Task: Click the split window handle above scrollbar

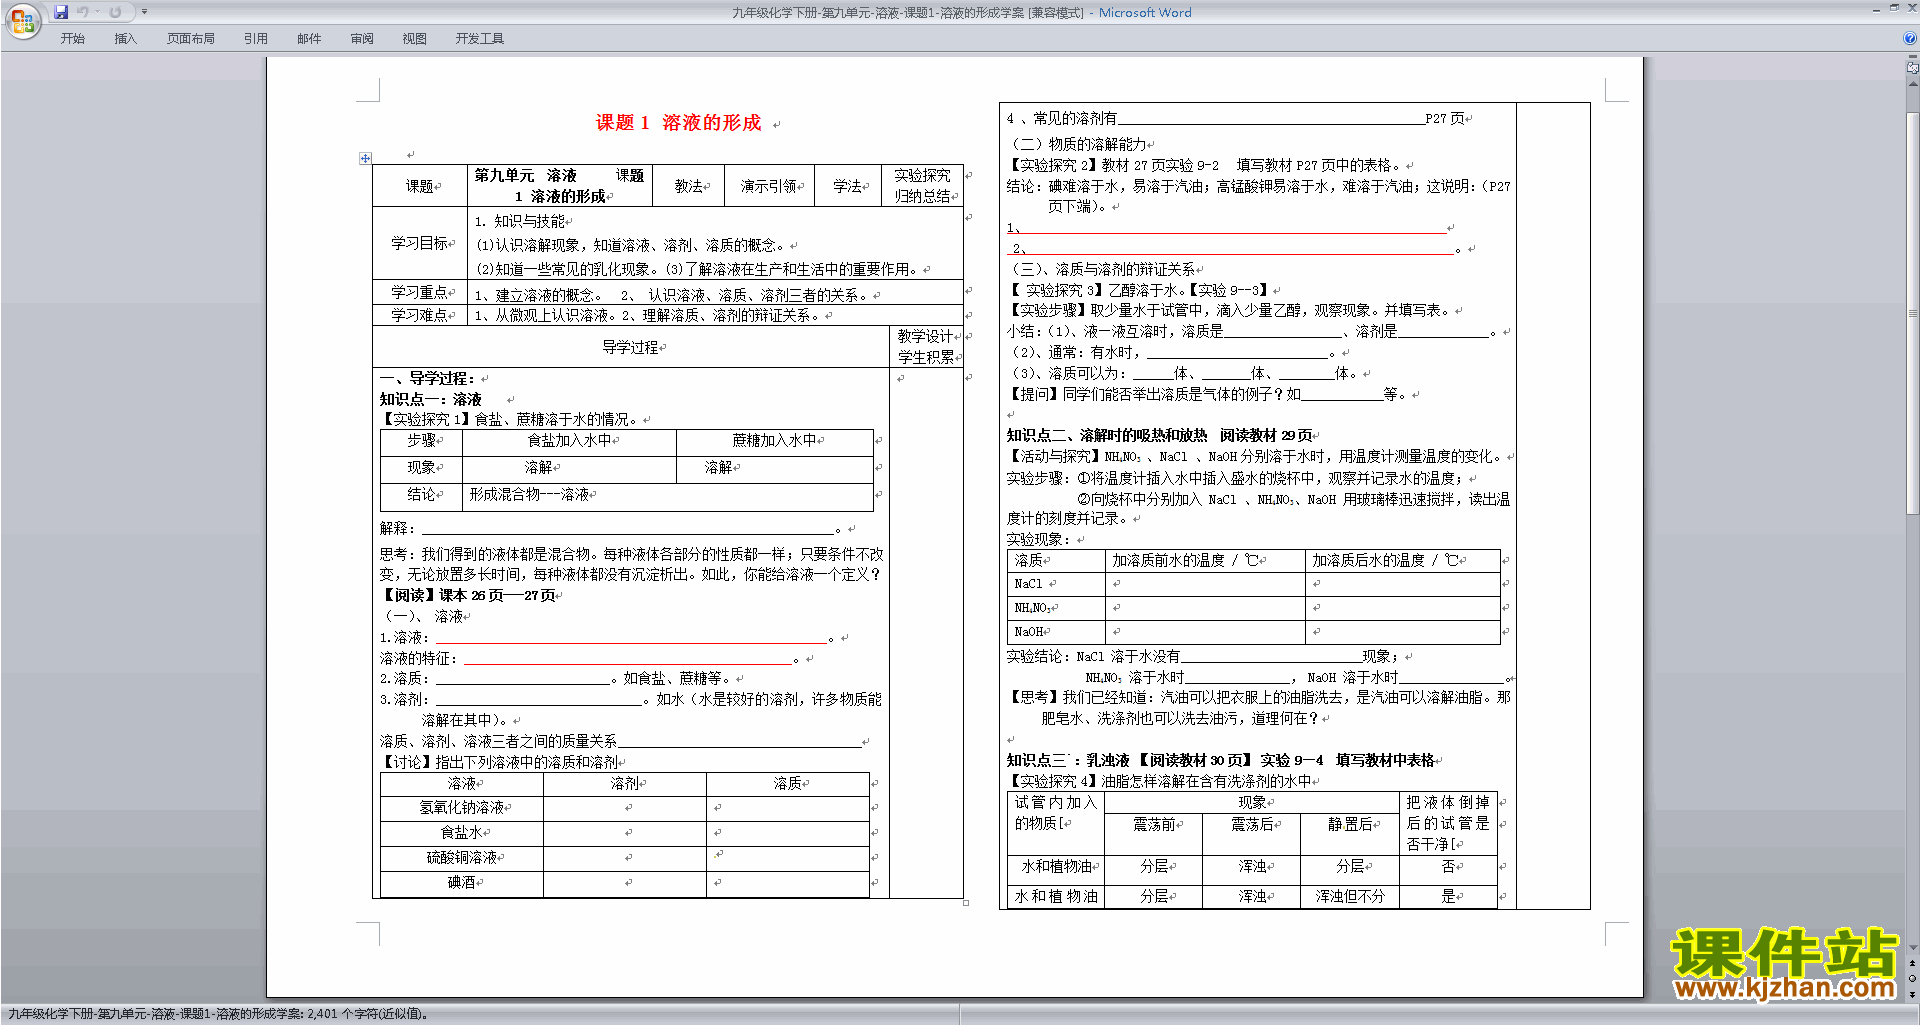Action: 1912,58
